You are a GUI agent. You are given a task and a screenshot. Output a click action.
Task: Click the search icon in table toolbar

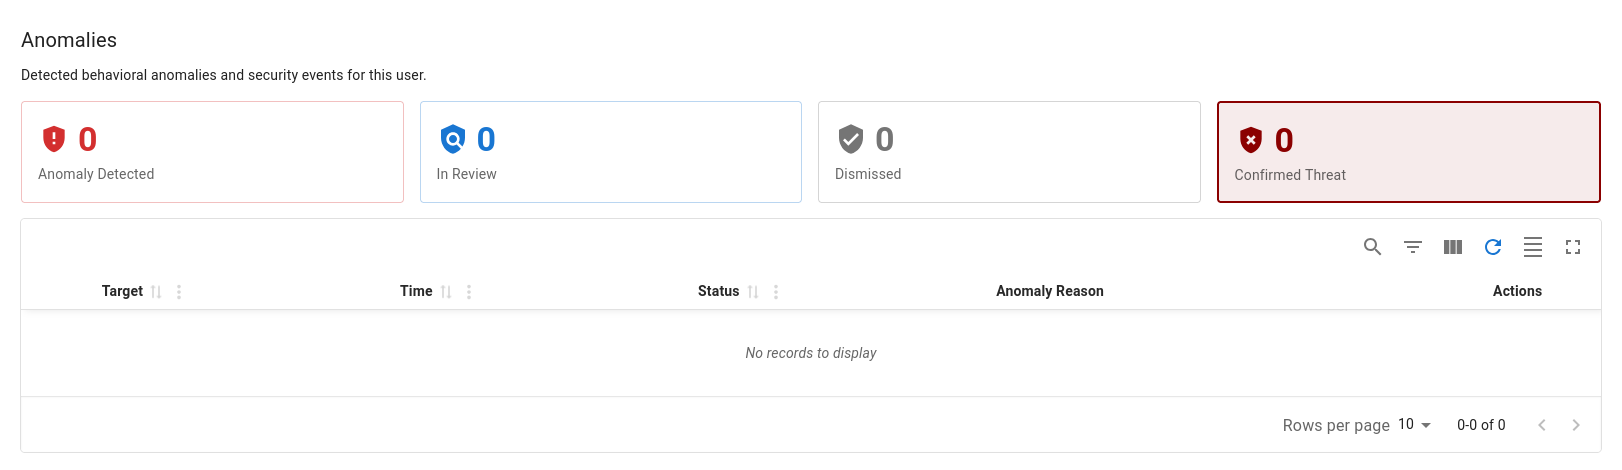1372,247
